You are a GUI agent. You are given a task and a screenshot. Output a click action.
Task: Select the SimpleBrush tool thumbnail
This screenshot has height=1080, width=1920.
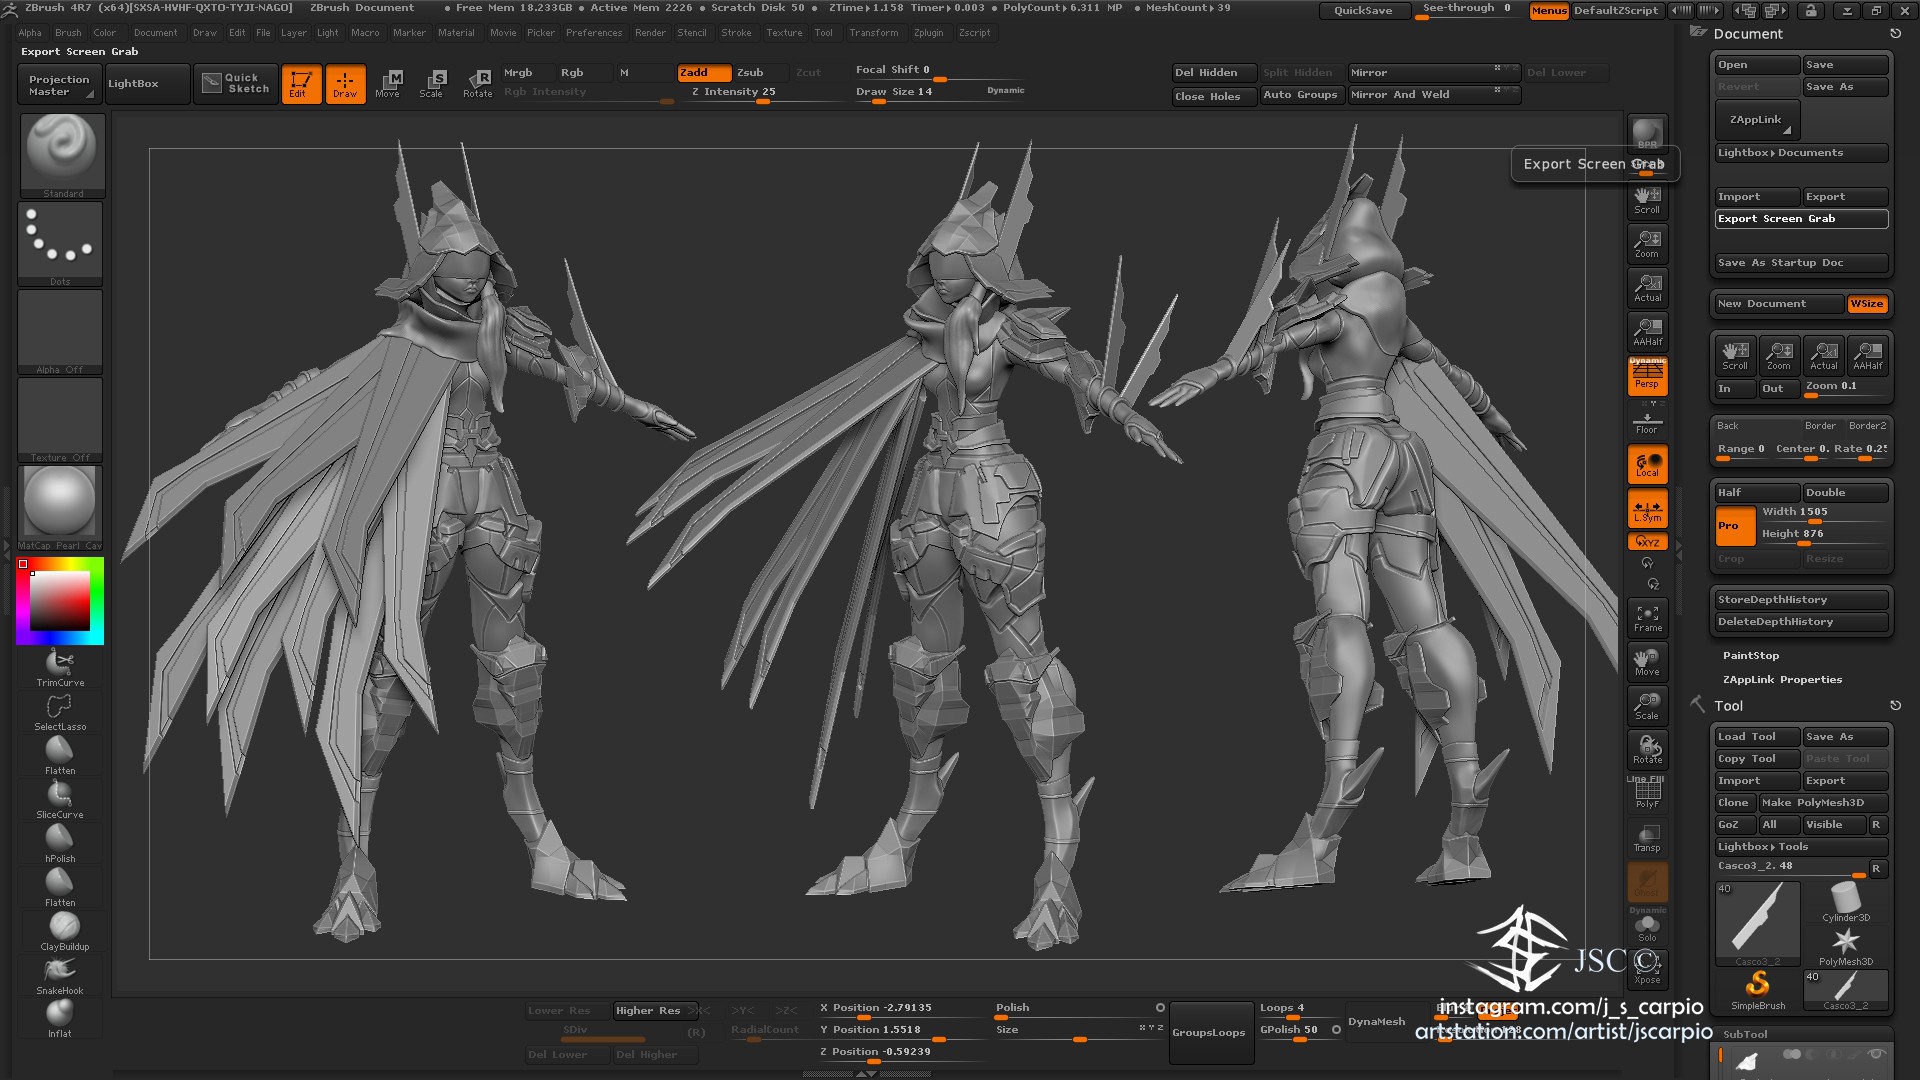(1757, 991)
